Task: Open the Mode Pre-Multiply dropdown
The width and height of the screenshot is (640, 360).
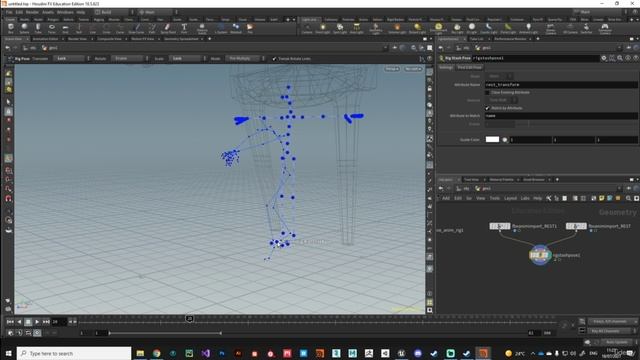Action: [244, 59]
